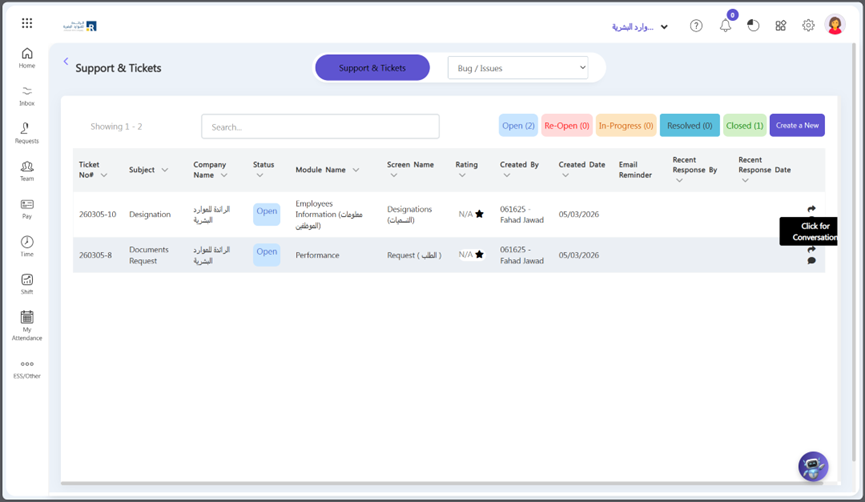Filter tickets by Resolved (0) status
This screenshot has height=502, width=865.
point(689,126)
